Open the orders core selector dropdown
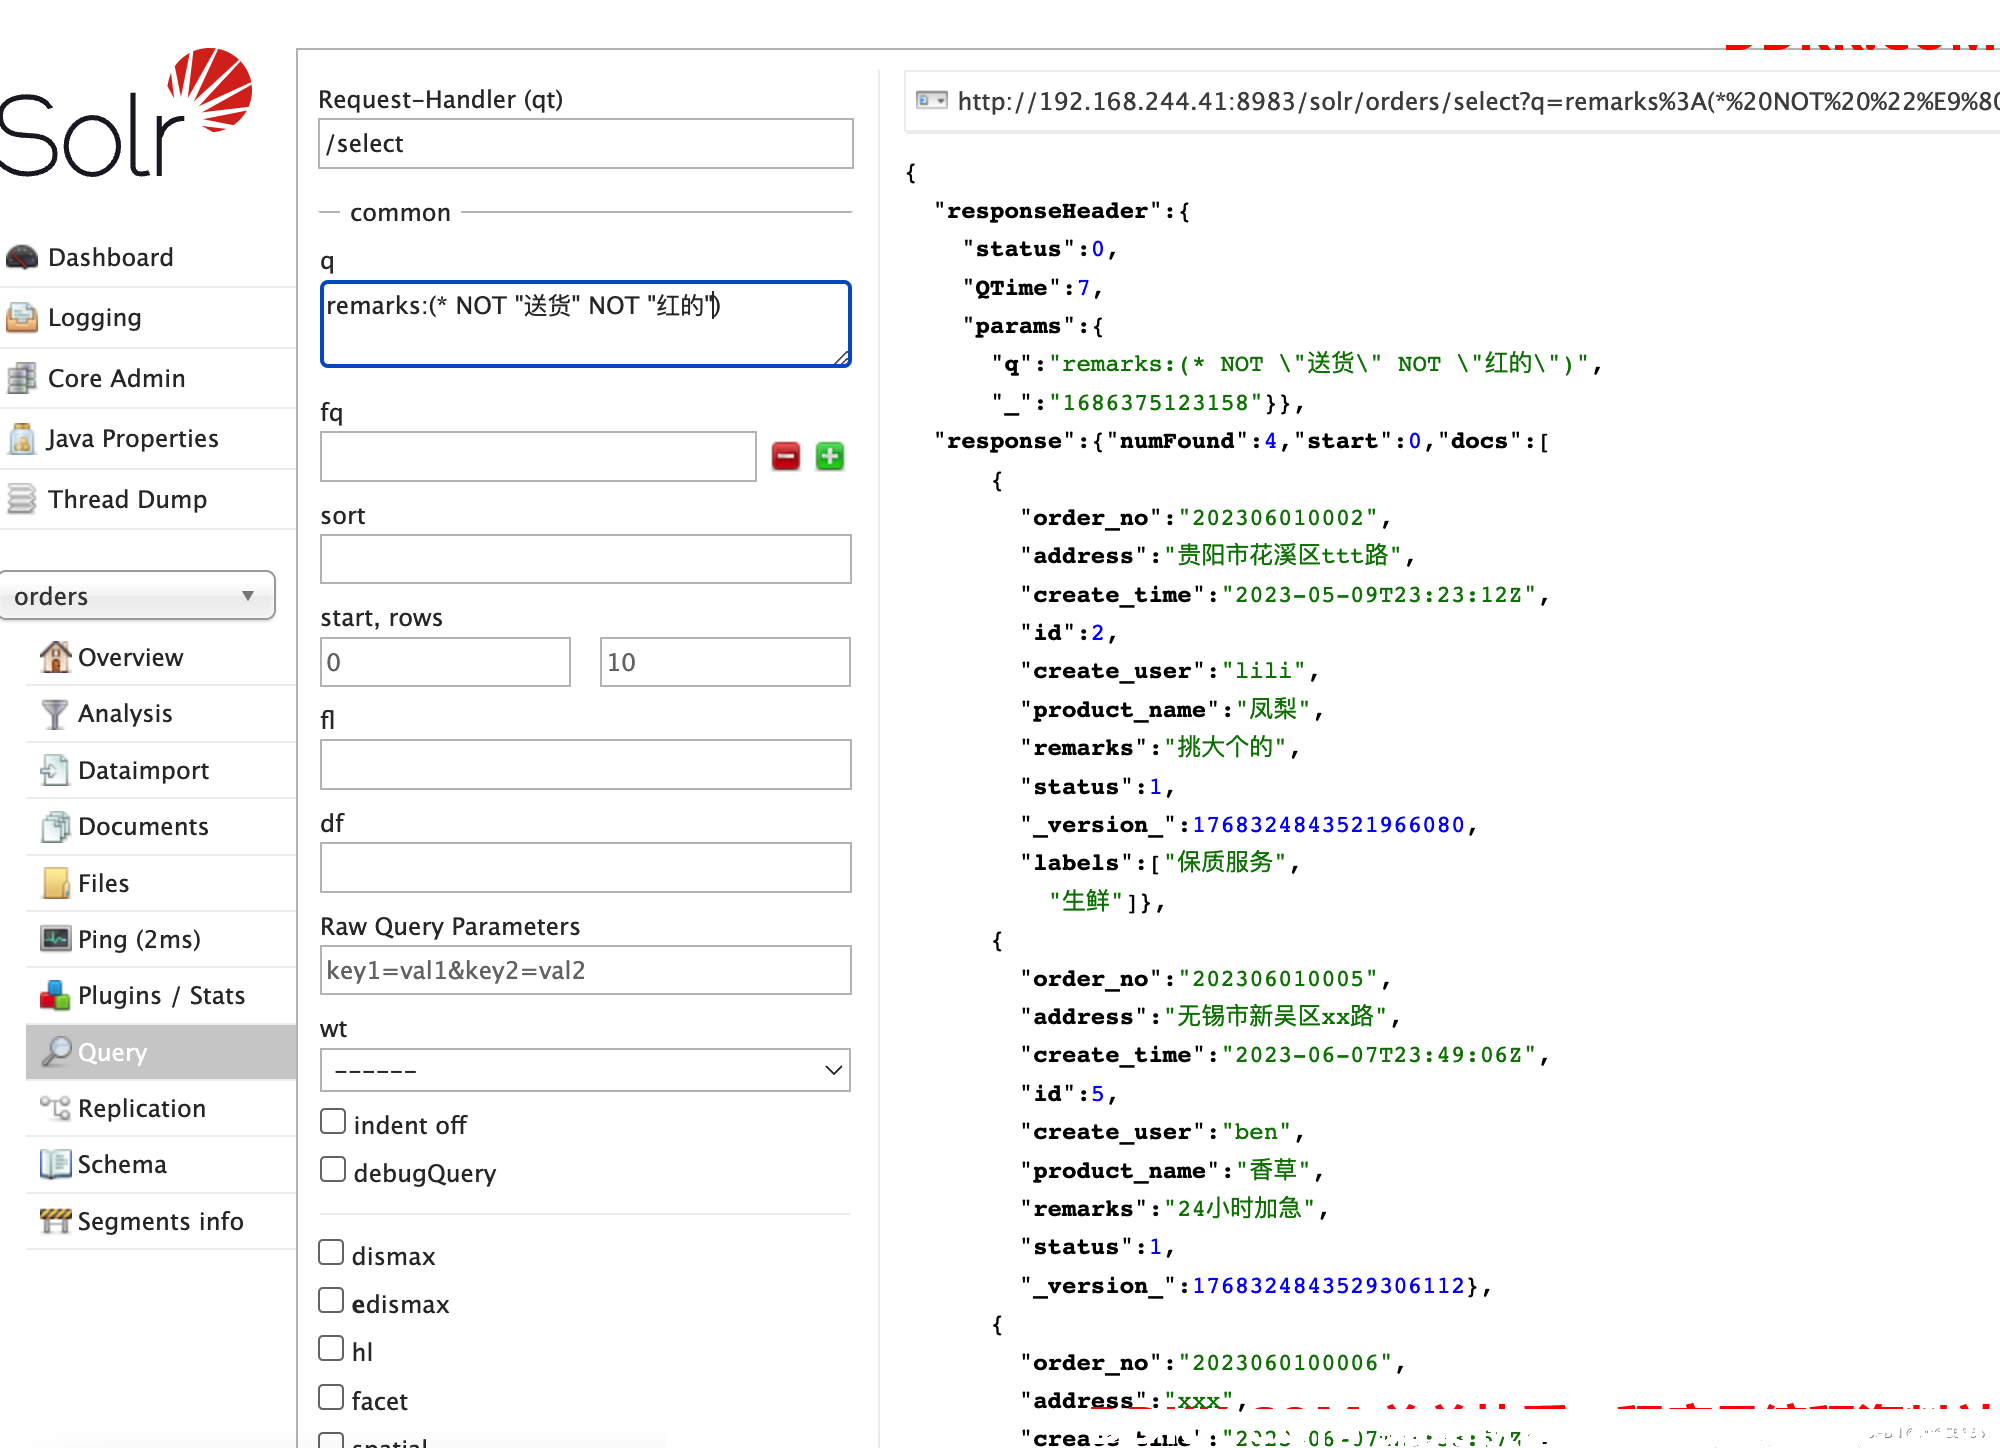 tap(136, 596)
